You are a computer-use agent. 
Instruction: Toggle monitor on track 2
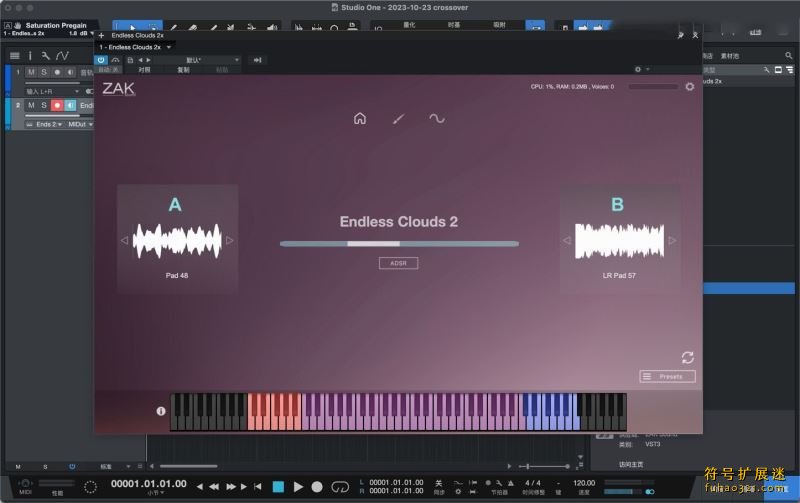70,105
